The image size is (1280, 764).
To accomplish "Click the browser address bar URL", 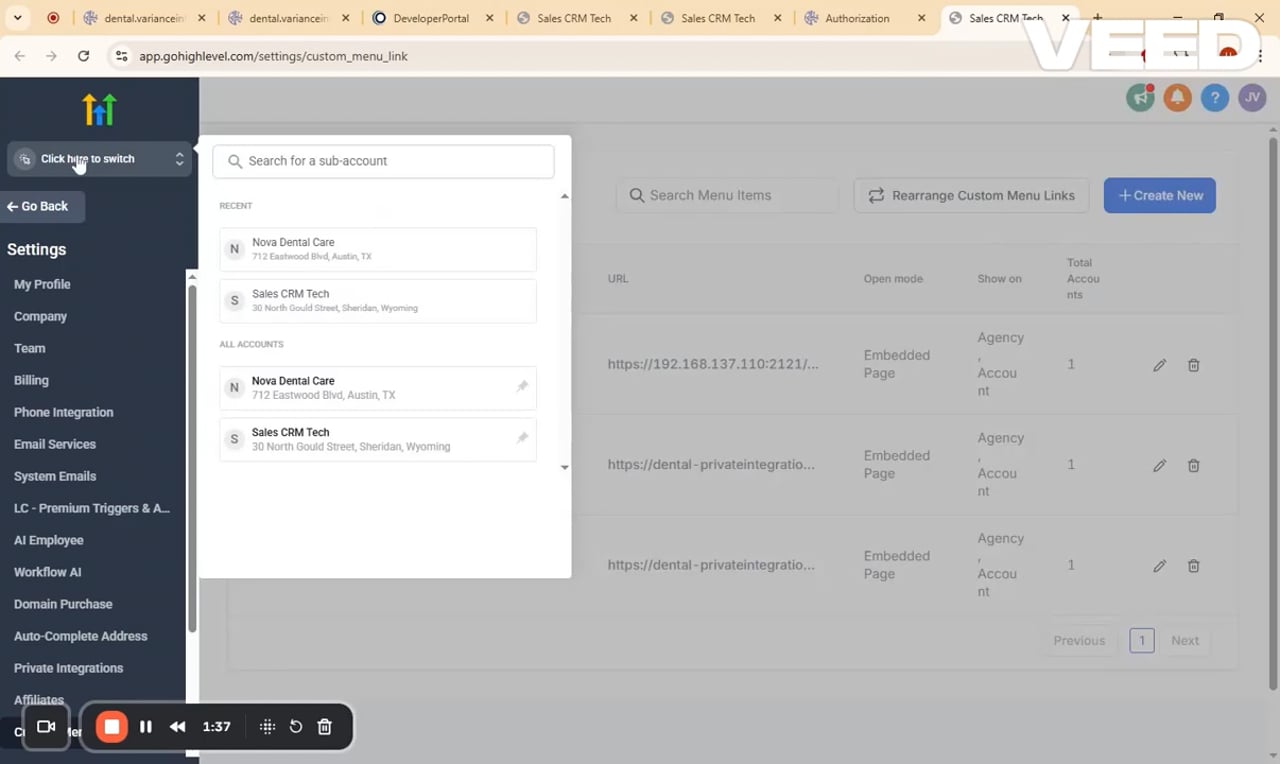I will click(273, 56).
